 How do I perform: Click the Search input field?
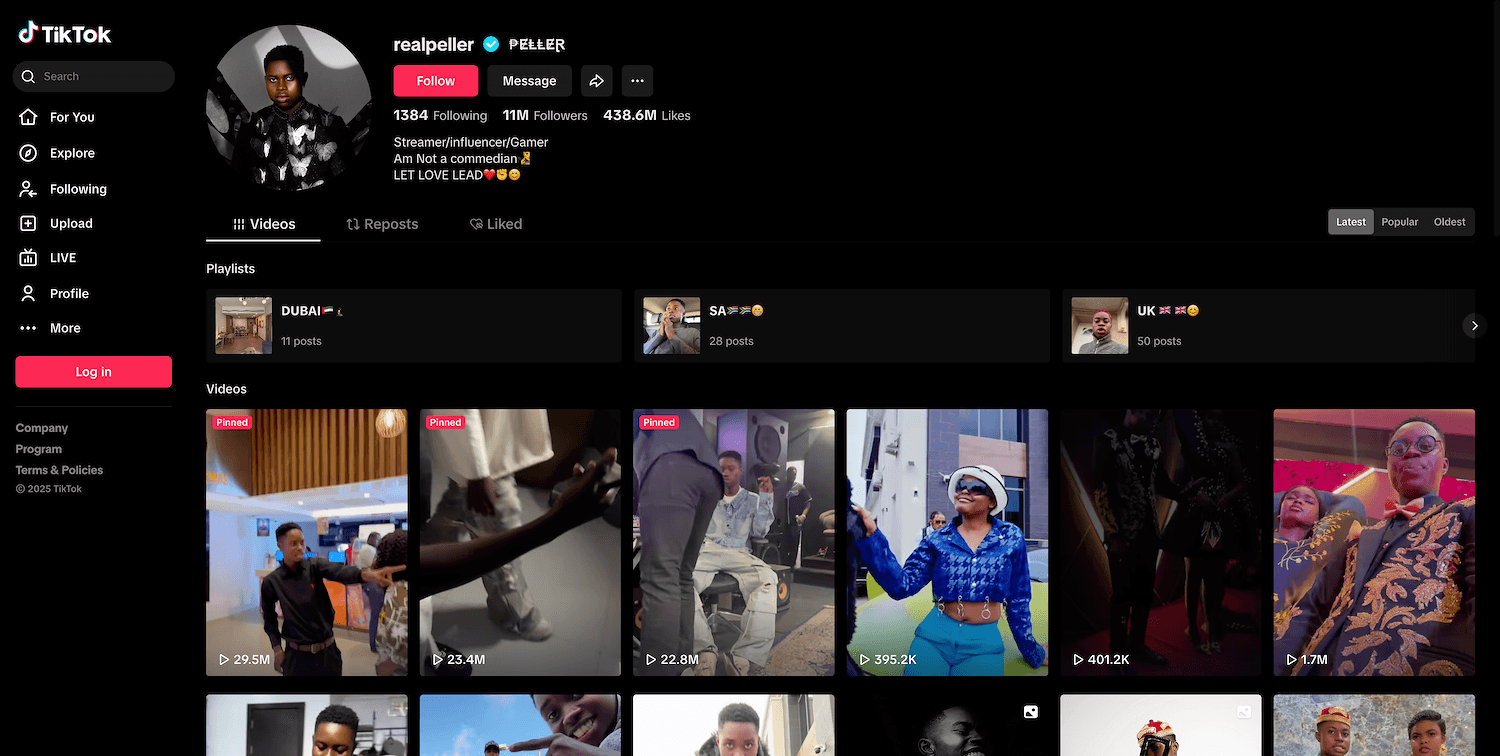pos(100,76)
